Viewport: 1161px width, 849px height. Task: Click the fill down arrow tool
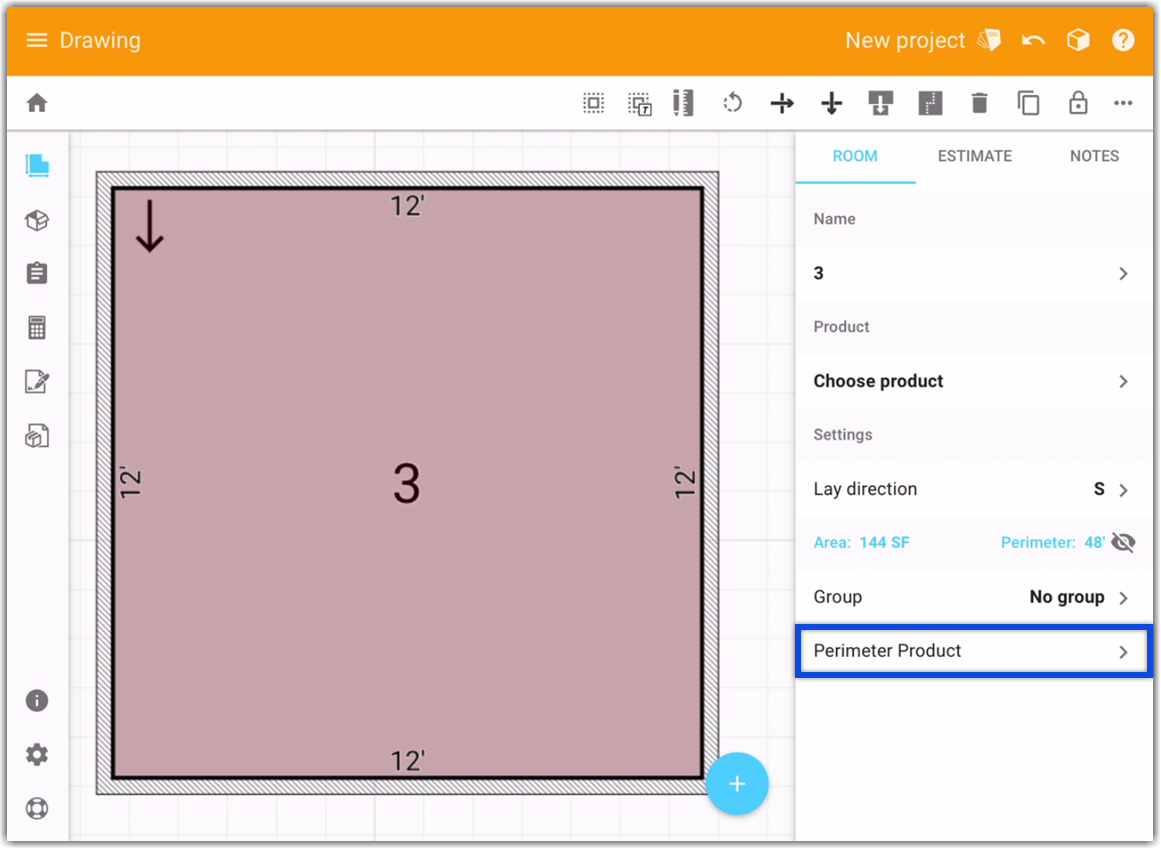click(x=880, y=103)
